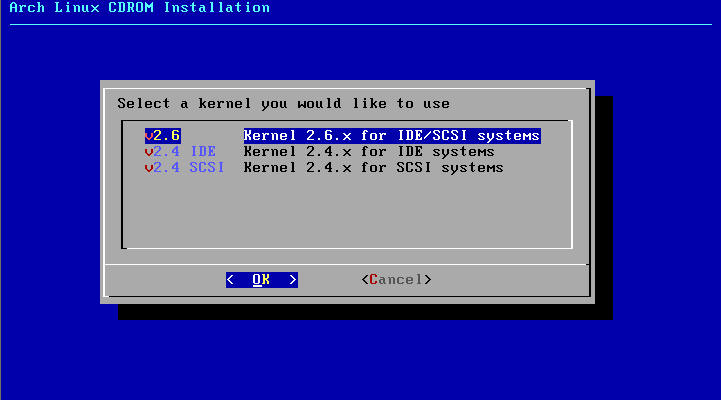Pick the v2.4 SCSI kernel tag
721x400 pixels.
coord(184,168)
